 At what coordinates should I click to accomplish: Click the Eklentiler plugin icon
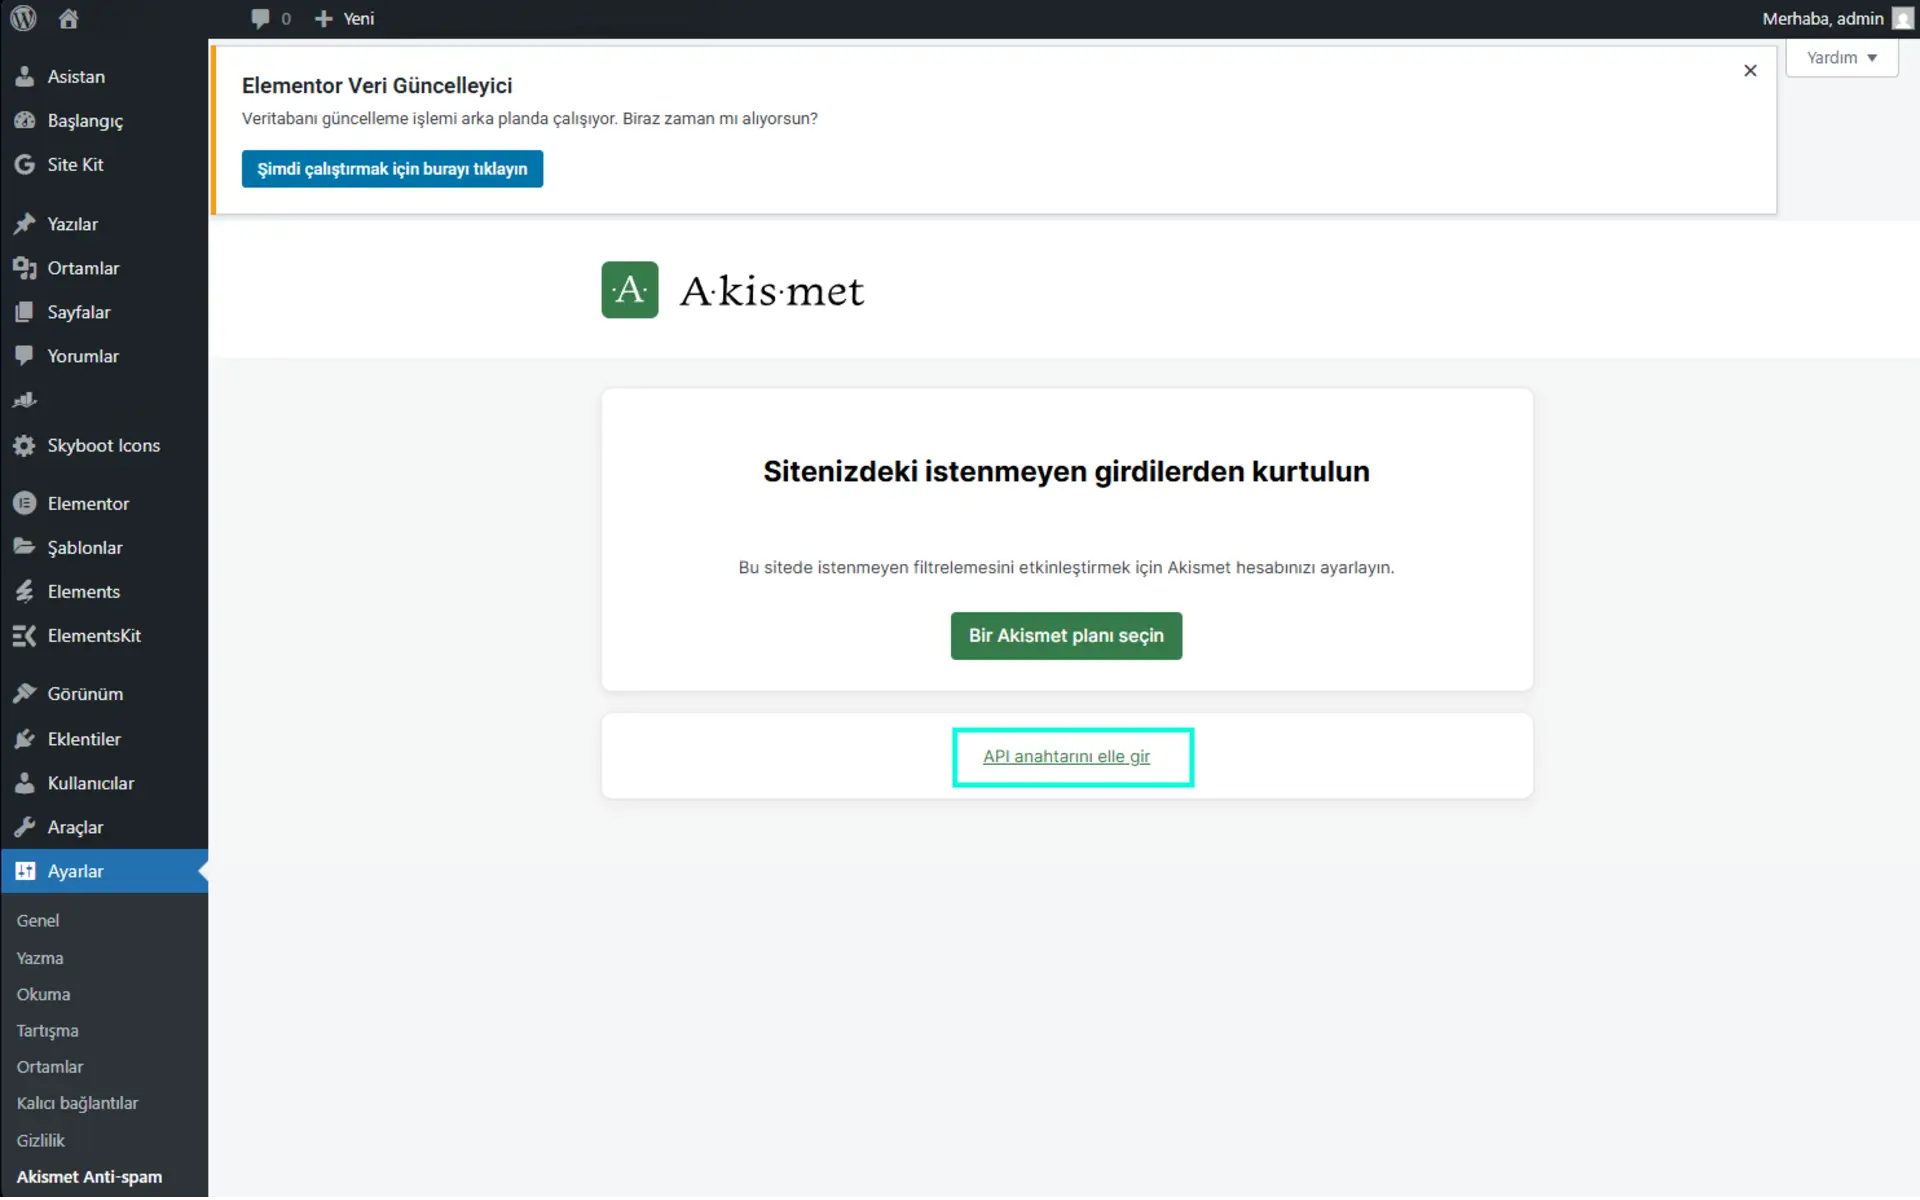25,739
